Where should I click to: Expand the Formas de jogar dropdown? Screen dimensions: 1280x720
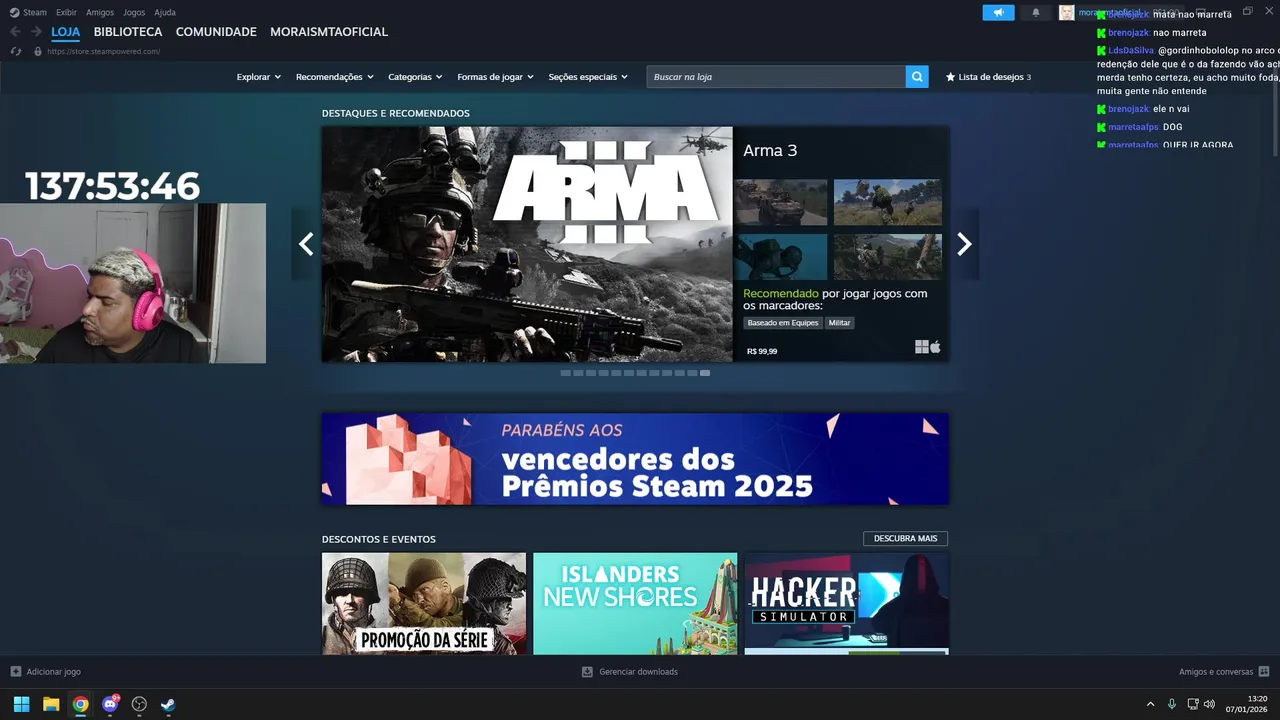[495, 77]
